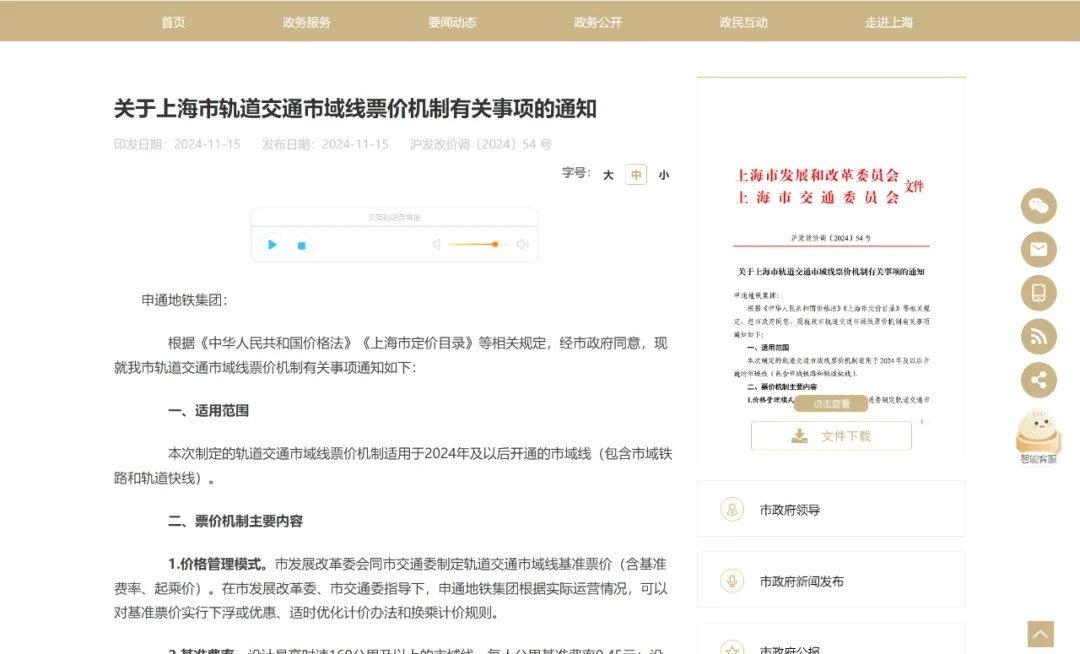
Task: Click the email subscription icon
Action: (x=1039, y=249)
